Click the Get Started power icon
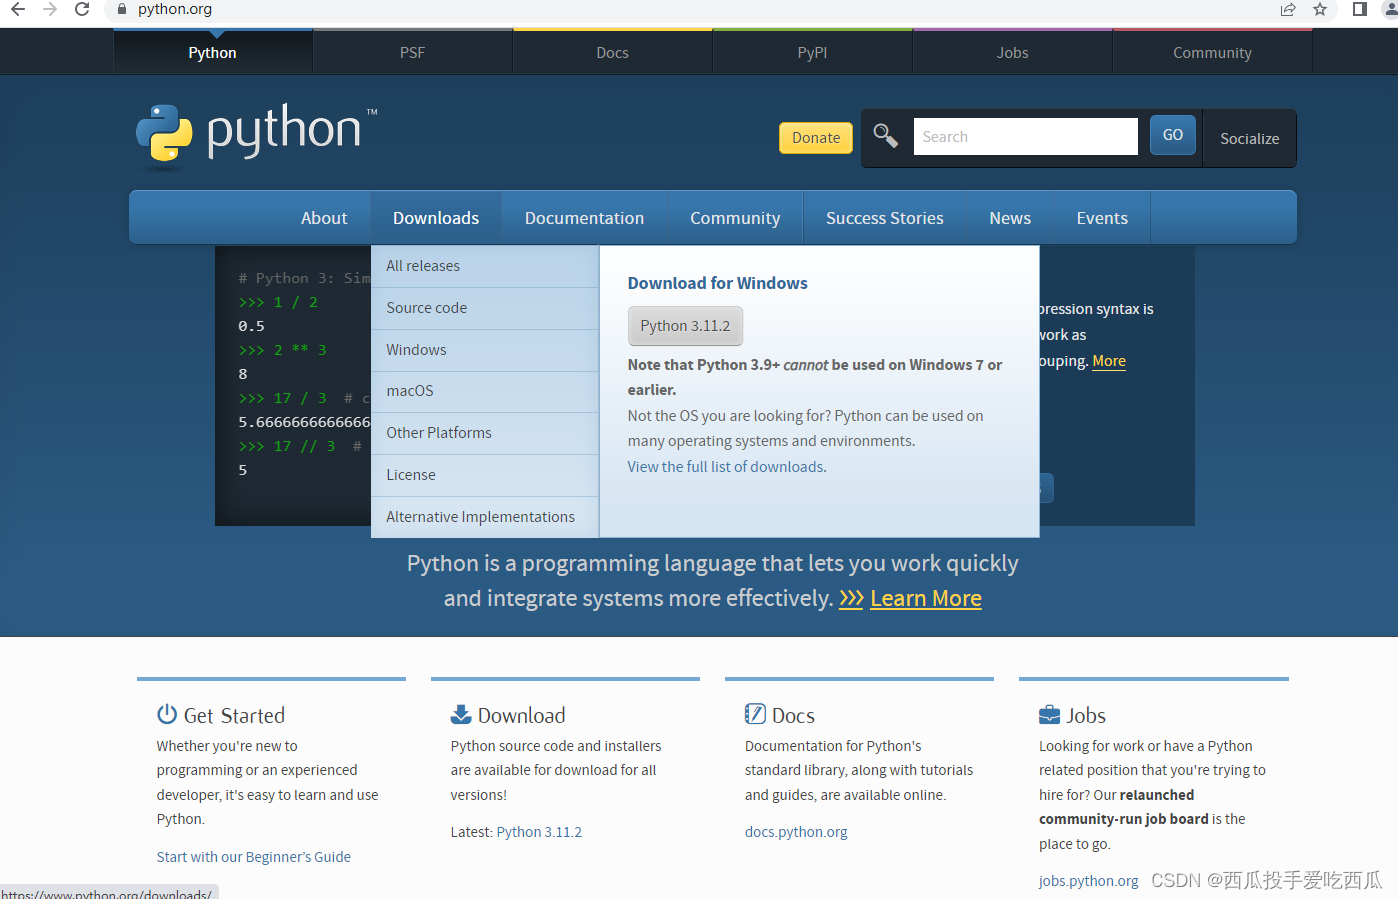Viewport: 1398px width, 899px height. [167, 714]
